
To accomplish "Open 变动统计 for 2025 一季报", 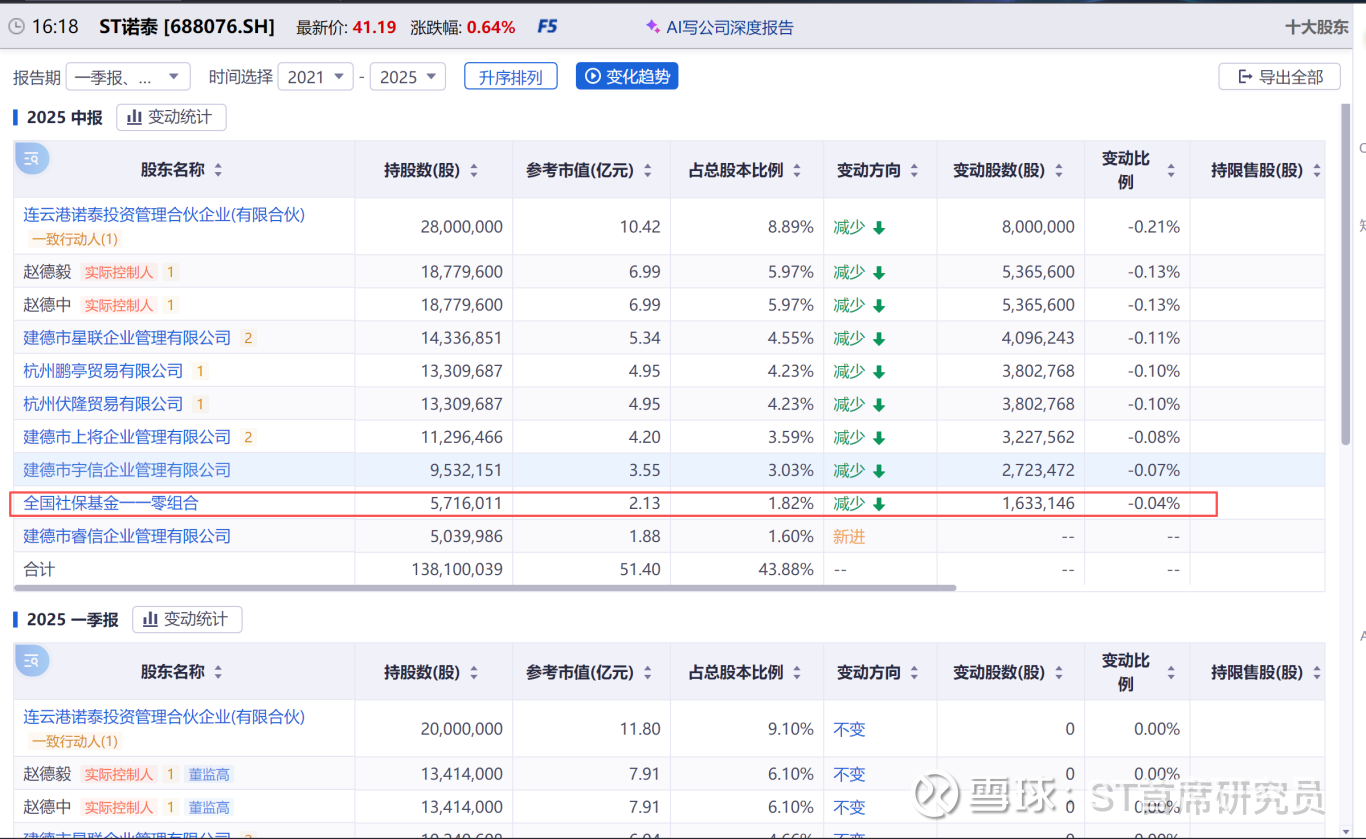I will pyautogui.click(x=187, y=619).
